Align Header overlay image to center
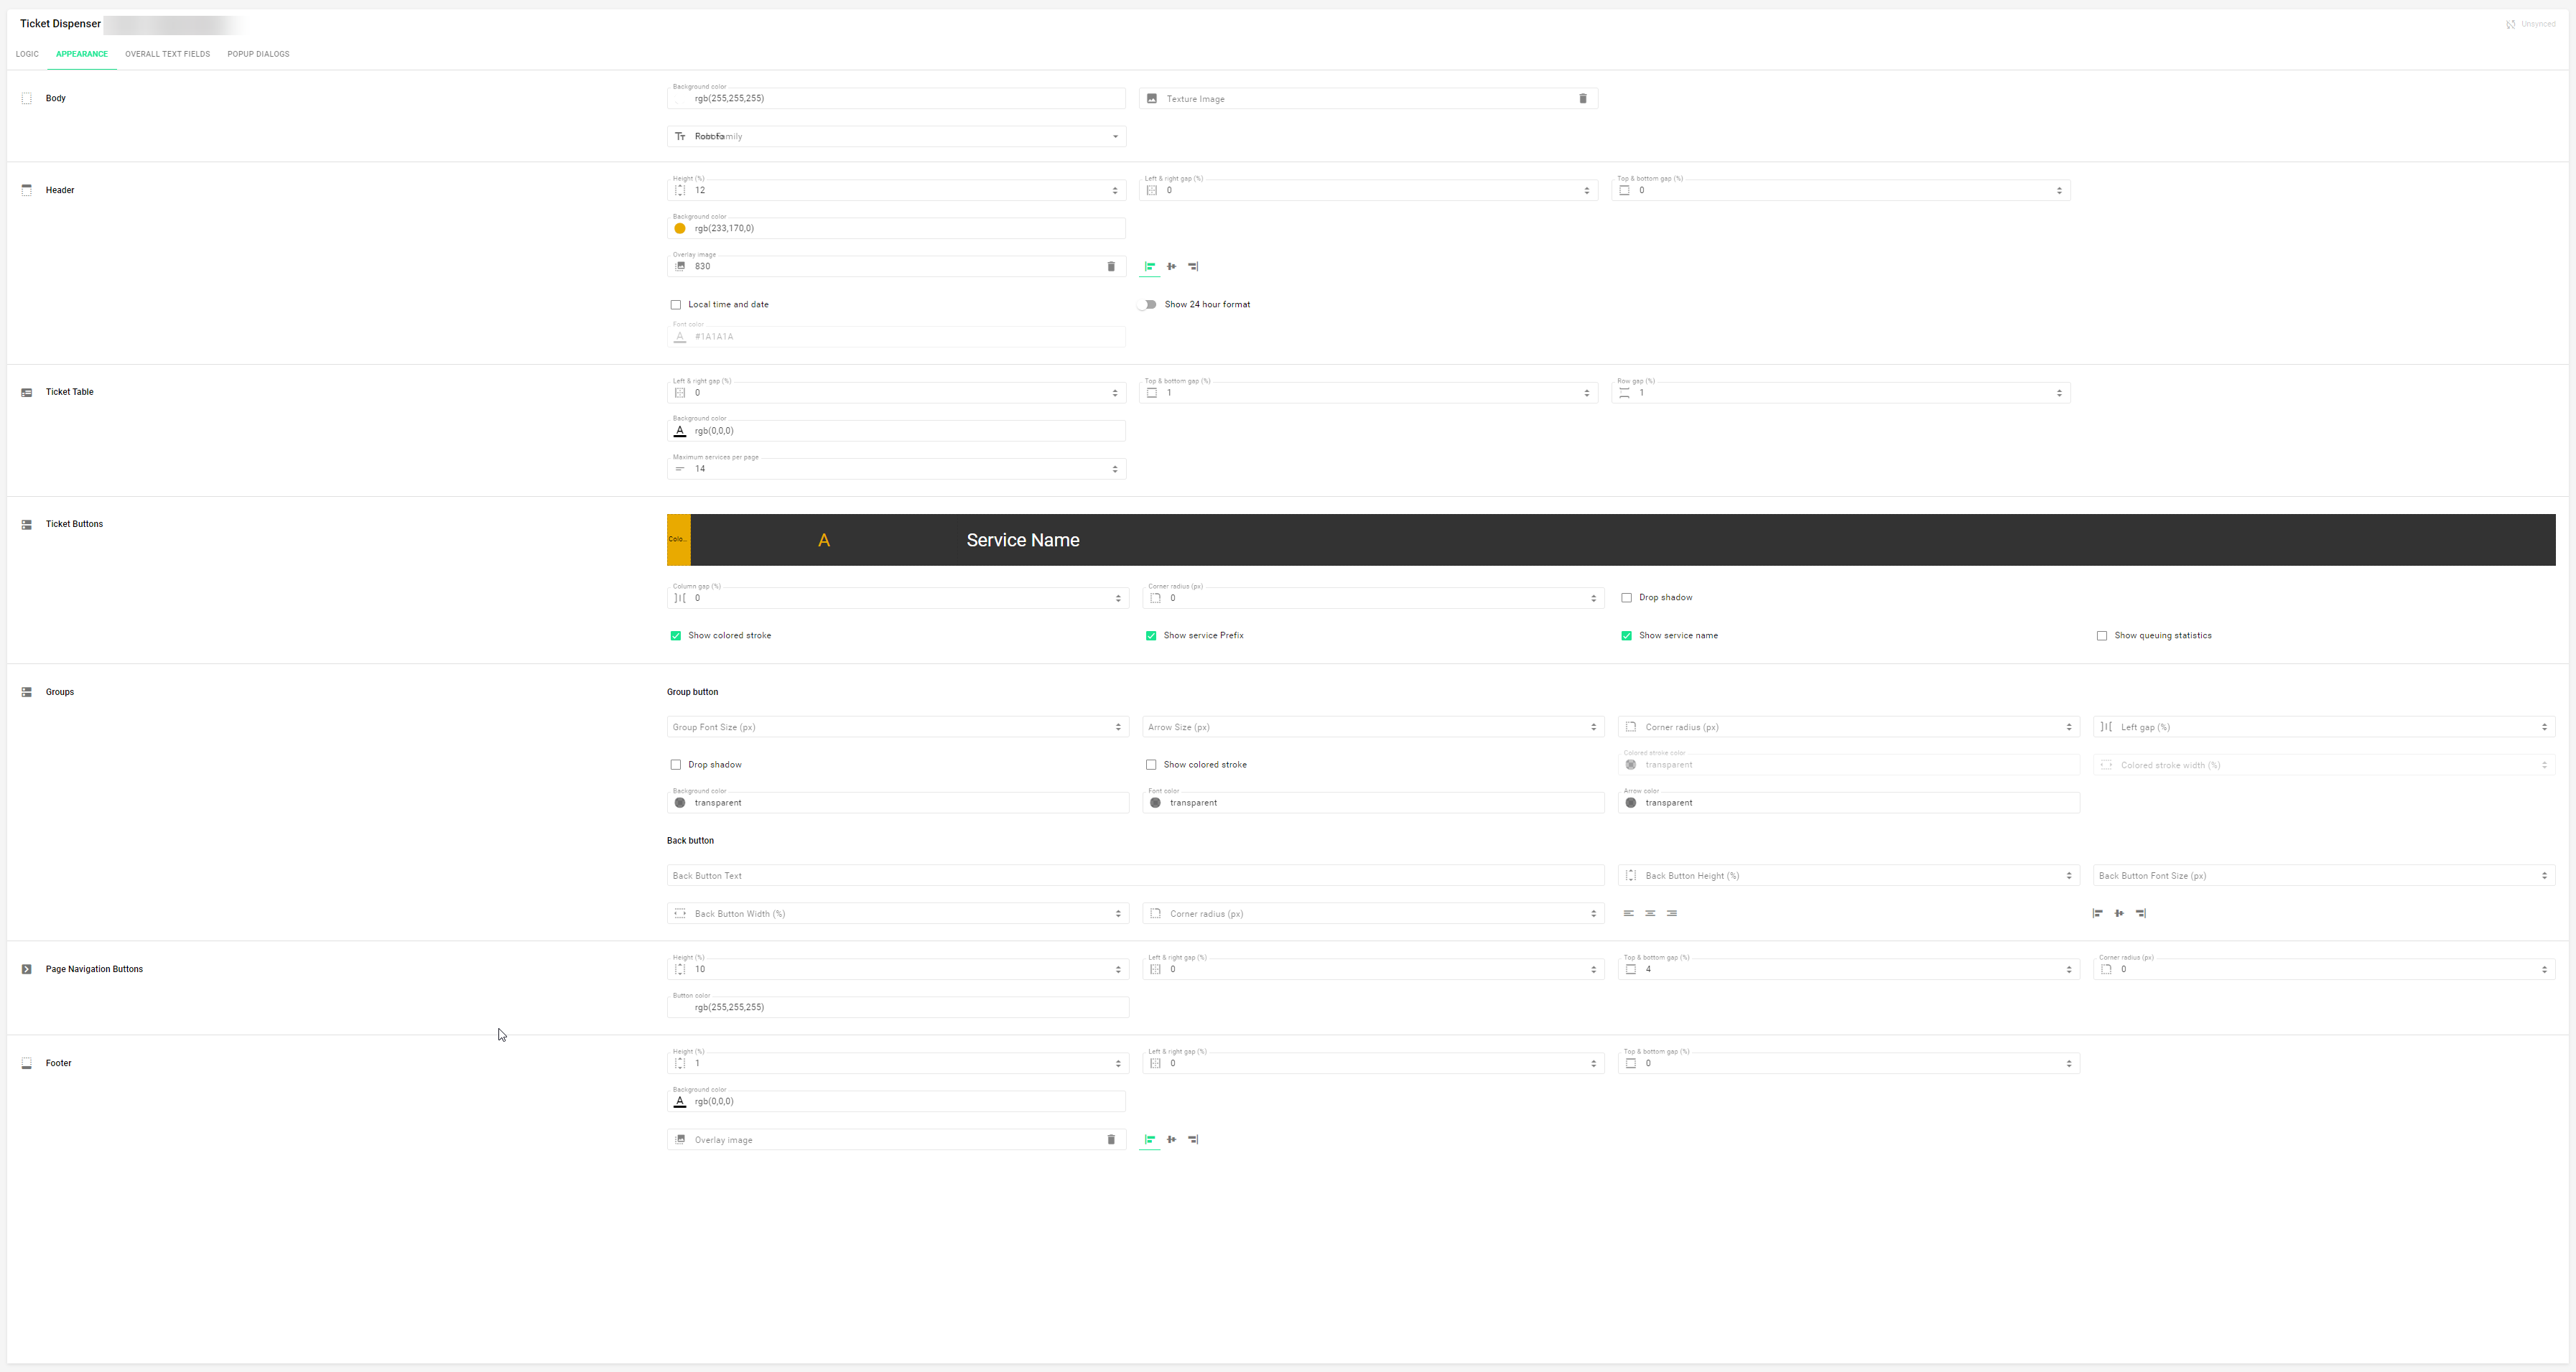Screen dimensions: 2576x1372 [1171, 267]
